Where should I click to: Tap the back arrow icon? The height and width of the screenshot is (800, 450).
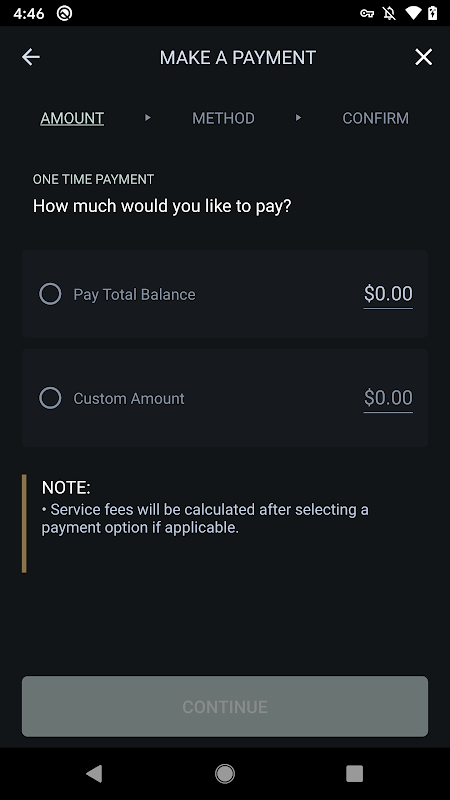[31, 57]
